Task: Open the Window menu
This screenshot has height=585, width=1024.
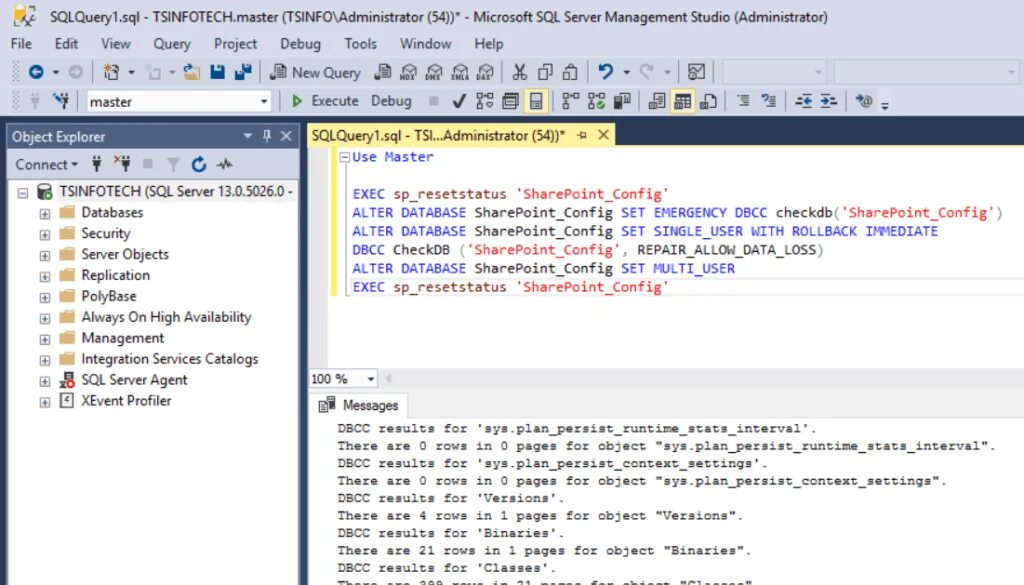Action: click(425, 44)
